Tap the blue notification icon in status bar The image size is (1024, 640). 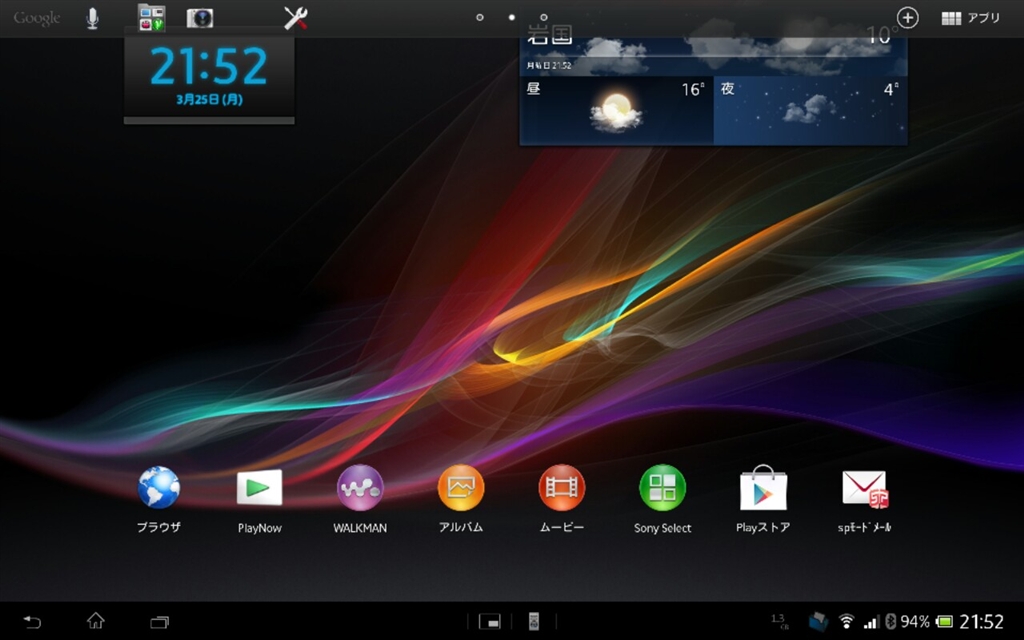[x=818, y=621]
